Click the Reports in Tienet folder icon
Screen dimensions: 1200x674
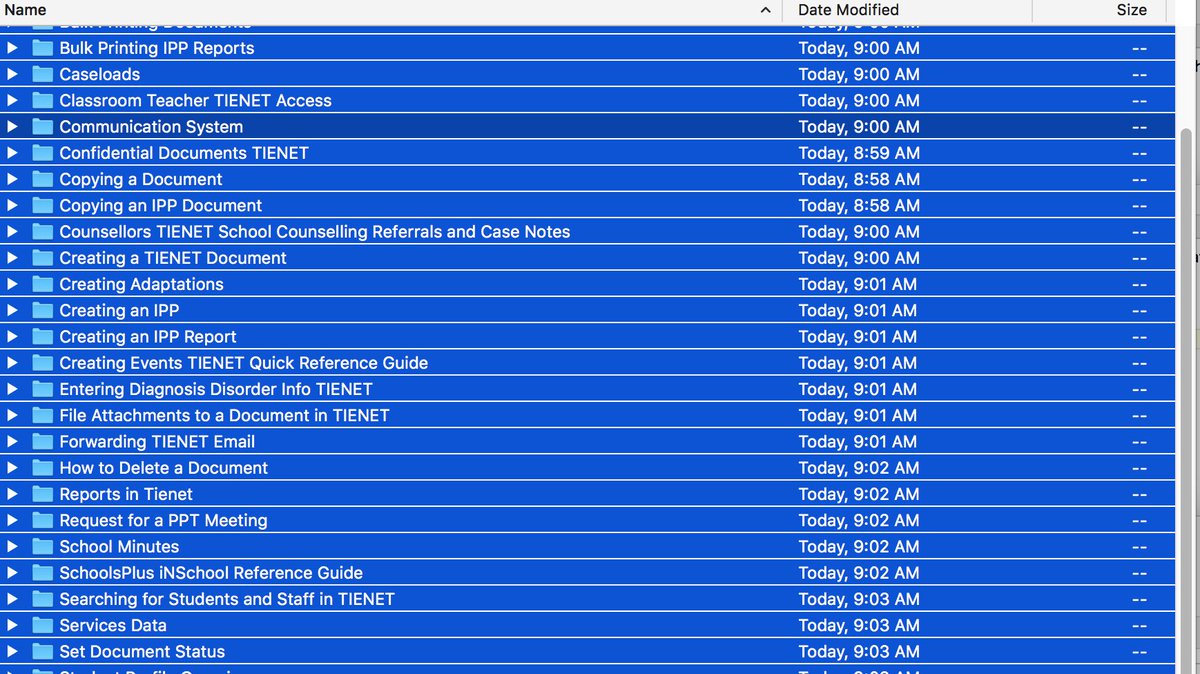point(42,494)
